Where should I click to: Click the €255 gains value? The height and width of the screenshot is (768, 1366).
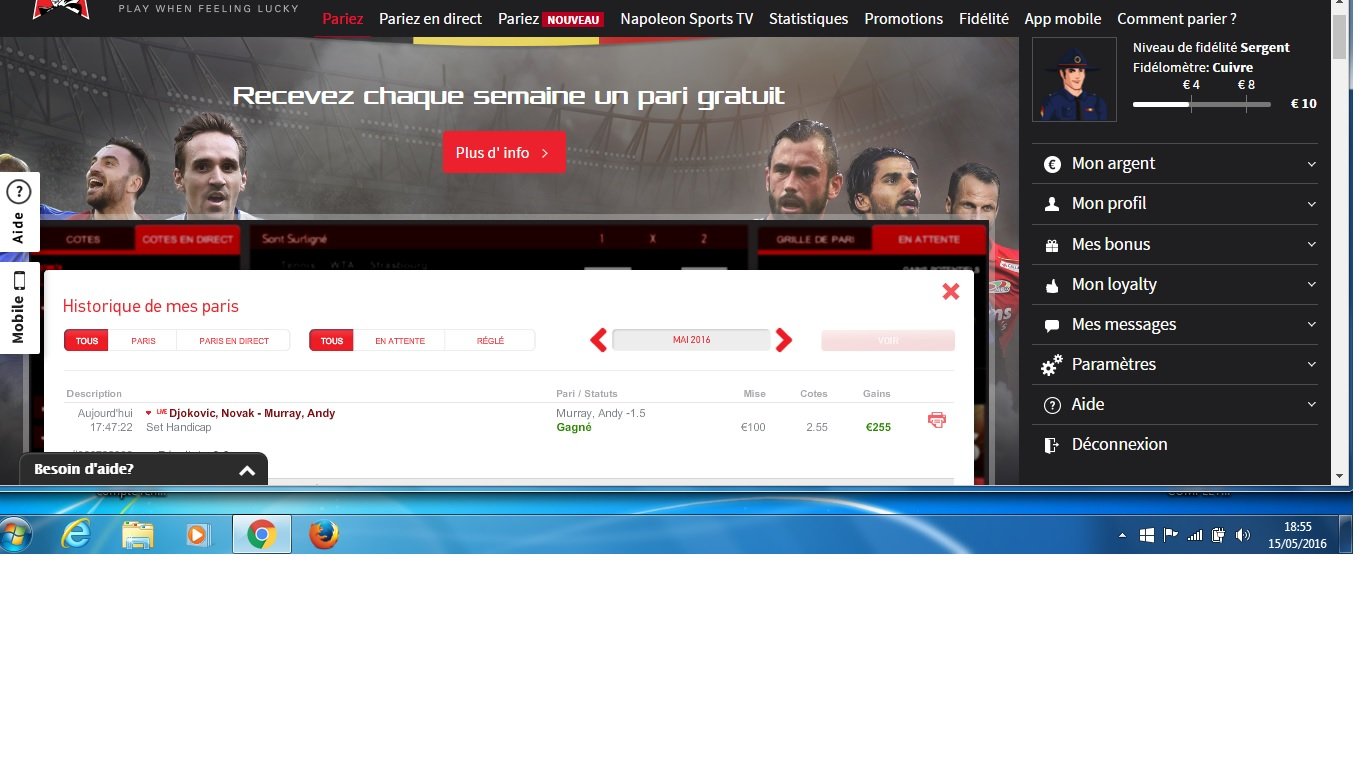(878, 428)
